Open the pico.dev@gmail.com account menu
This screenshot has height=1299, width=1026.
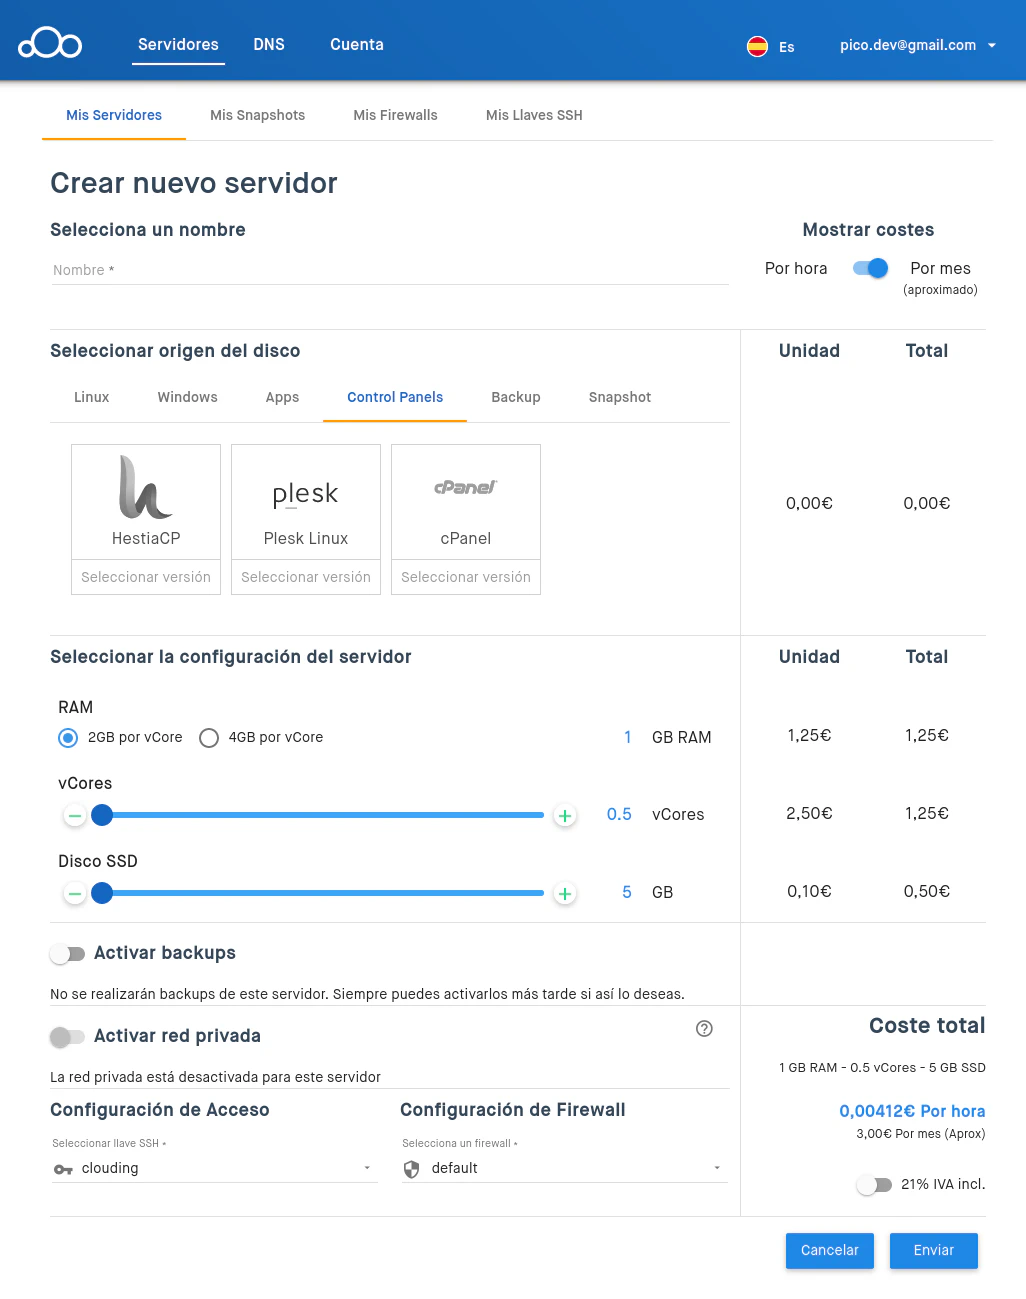click(918, 45)
